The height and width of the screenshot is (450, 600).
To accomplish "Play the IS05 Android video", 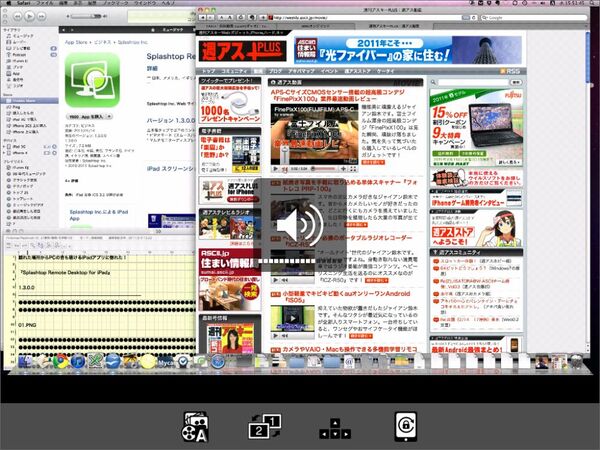I will pyautogui.click(x=293, y=318).
